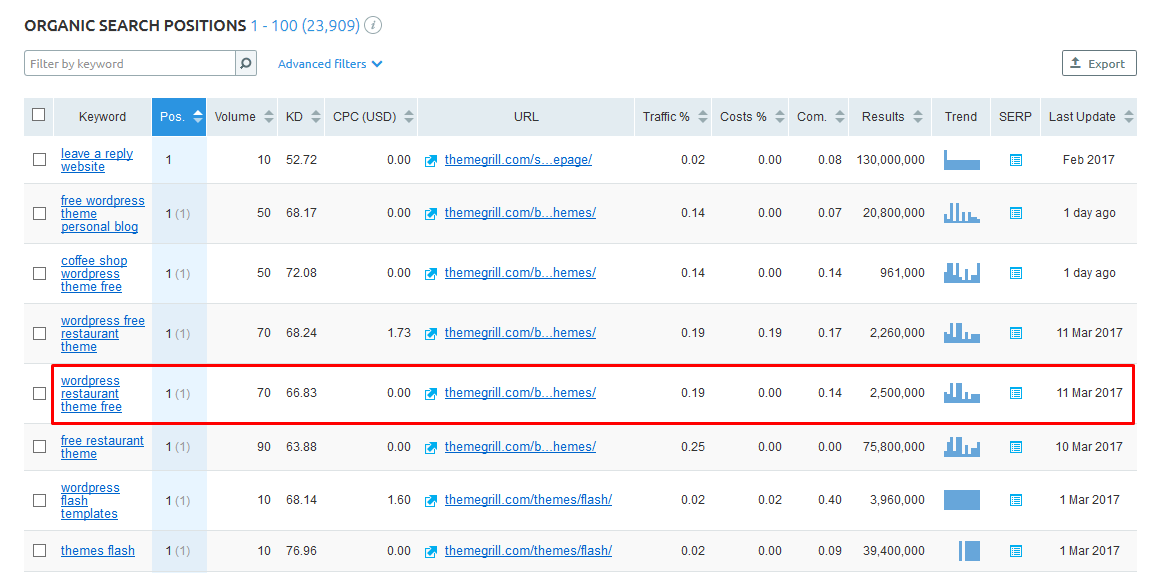
Task: Tick checkbox for wordpress restaurant theme free
Action: point(39,394)
